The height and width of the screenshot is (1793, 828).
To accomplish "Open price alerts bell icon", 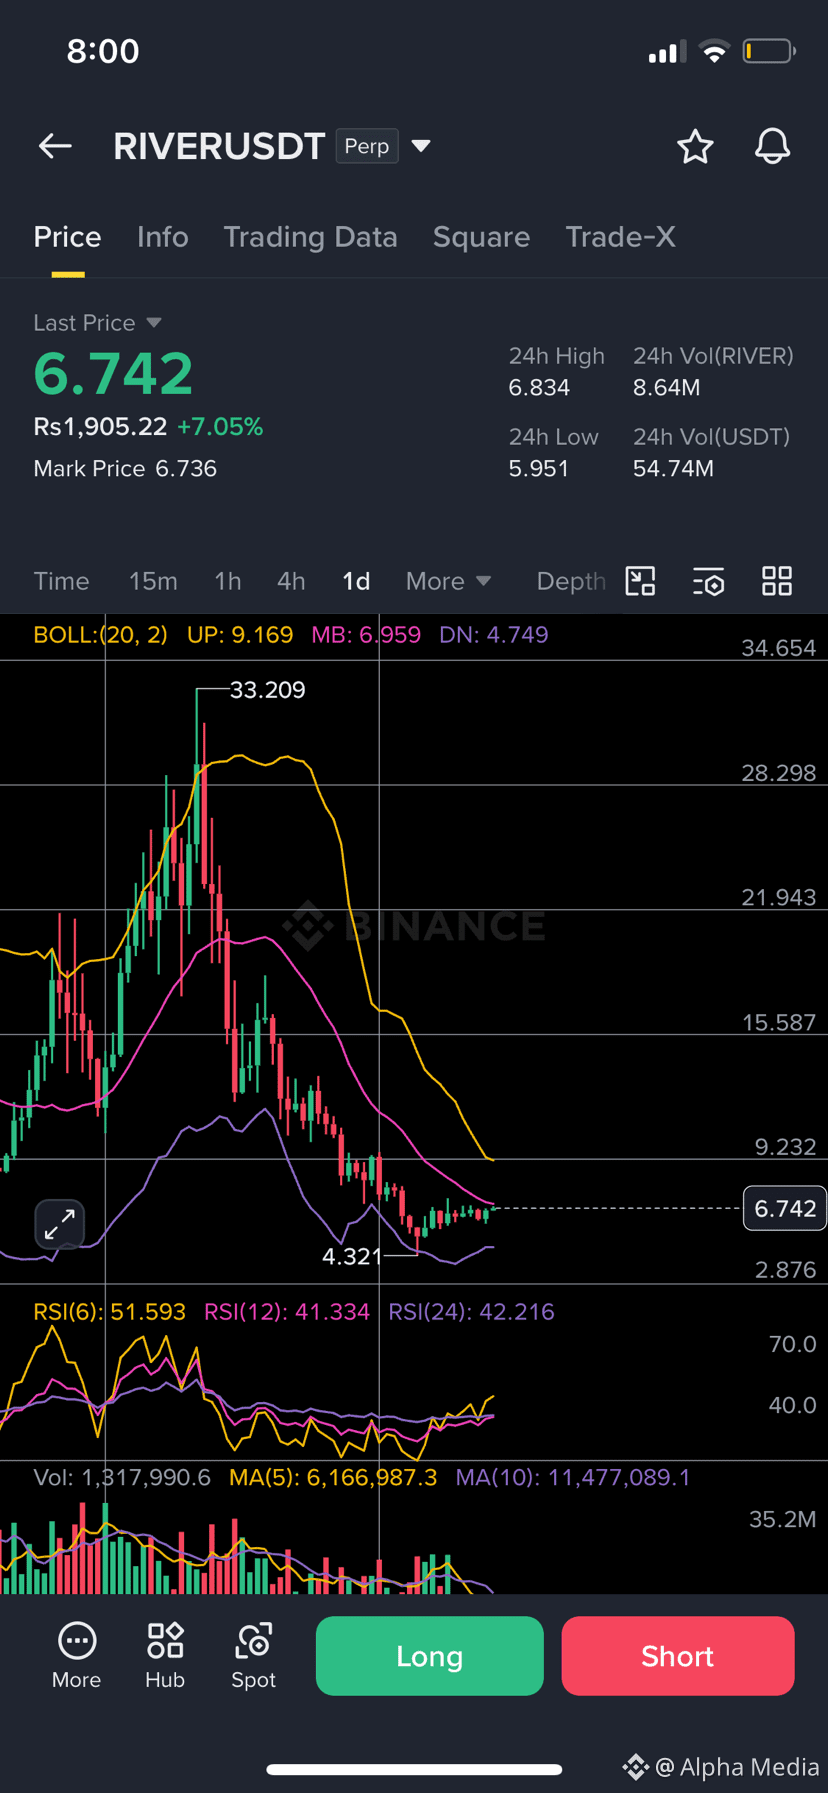I will coord(772,147).
